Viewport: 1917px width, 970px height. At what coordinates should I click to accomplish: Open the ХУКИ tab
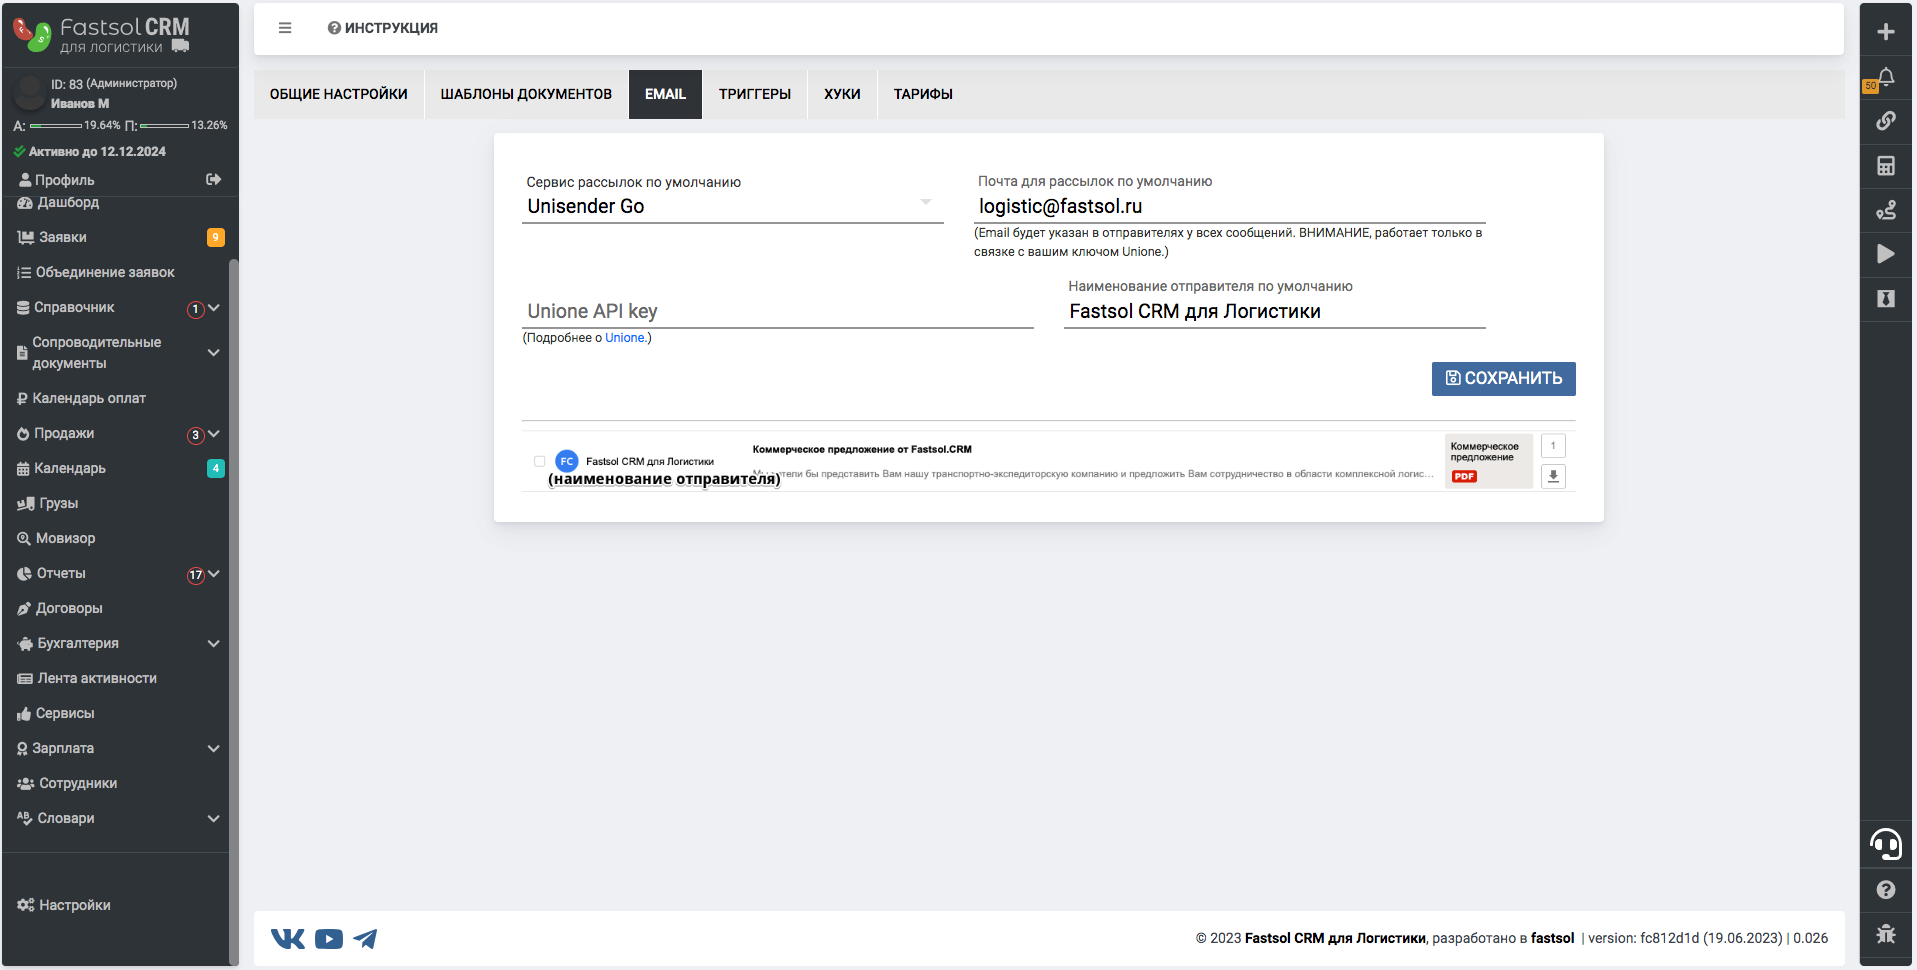click(x=842, y=94)
